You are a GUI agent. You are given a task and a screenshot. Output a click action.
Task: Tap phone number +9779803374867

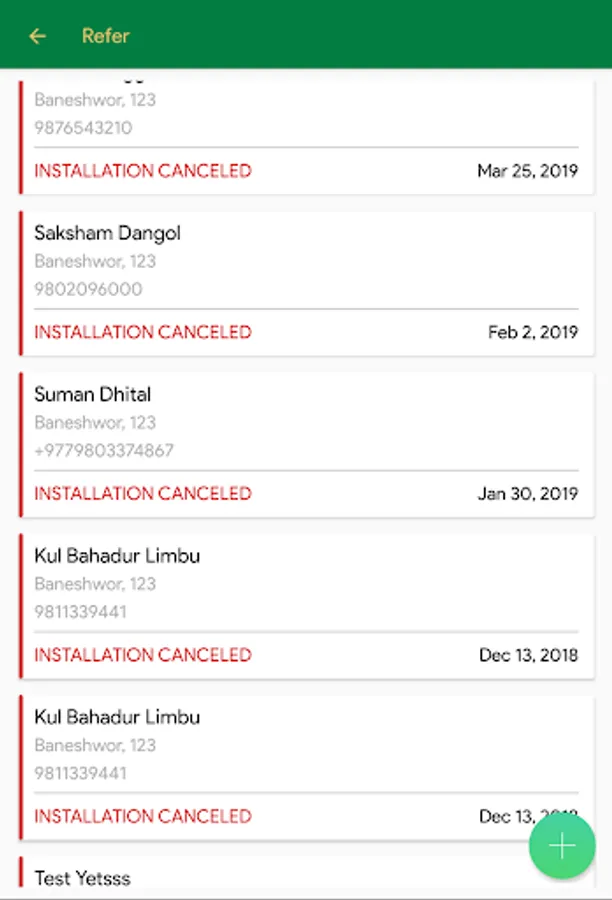click(104, 450)
